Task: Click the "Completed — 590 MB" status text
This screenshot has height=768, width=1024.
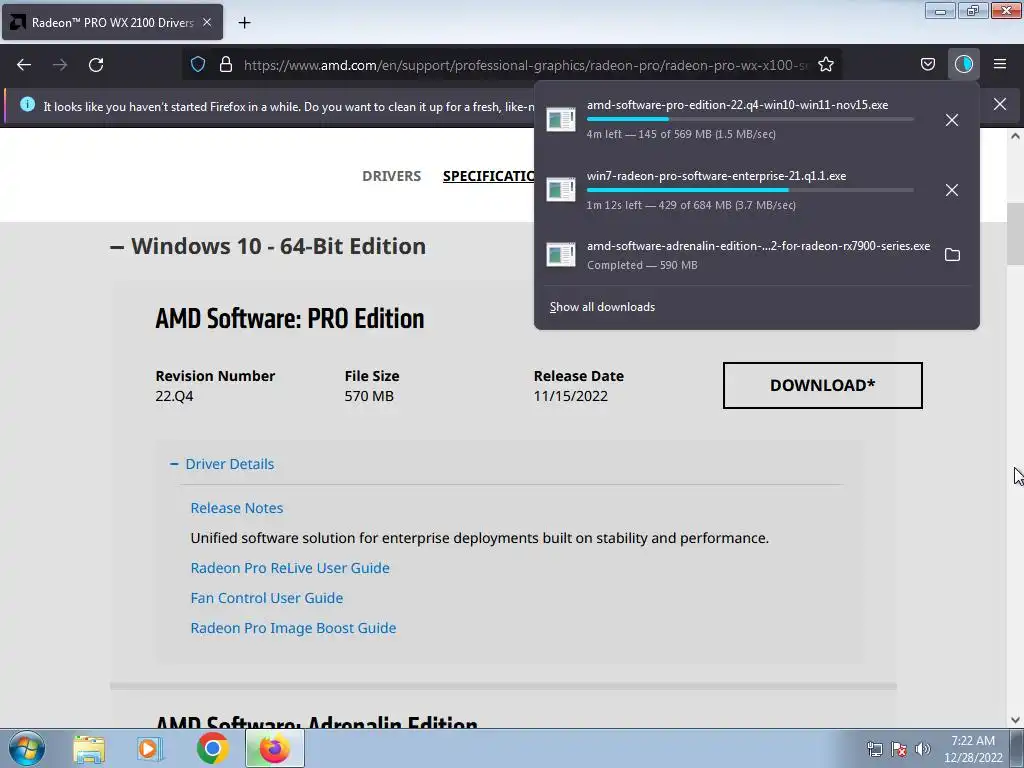Action: click(x=642, y=265)
